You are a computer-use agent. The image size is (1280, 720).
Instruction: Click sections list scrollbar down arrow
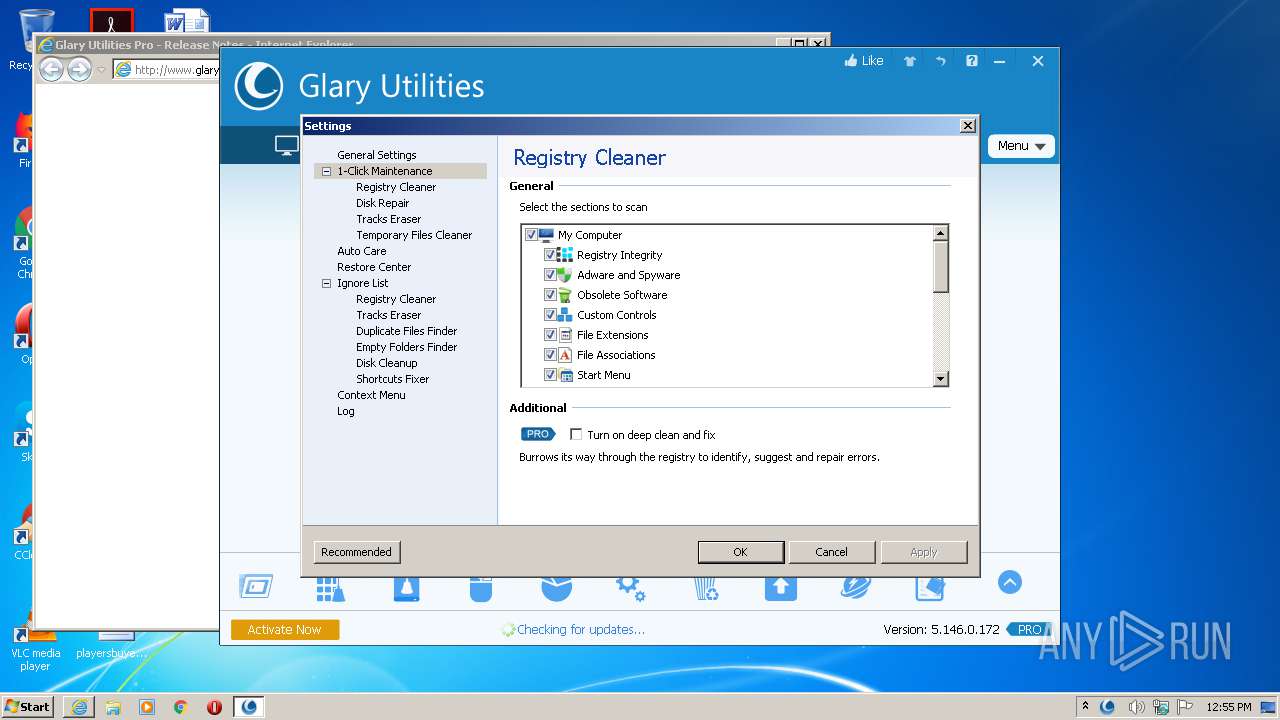(x=940, y=379)
